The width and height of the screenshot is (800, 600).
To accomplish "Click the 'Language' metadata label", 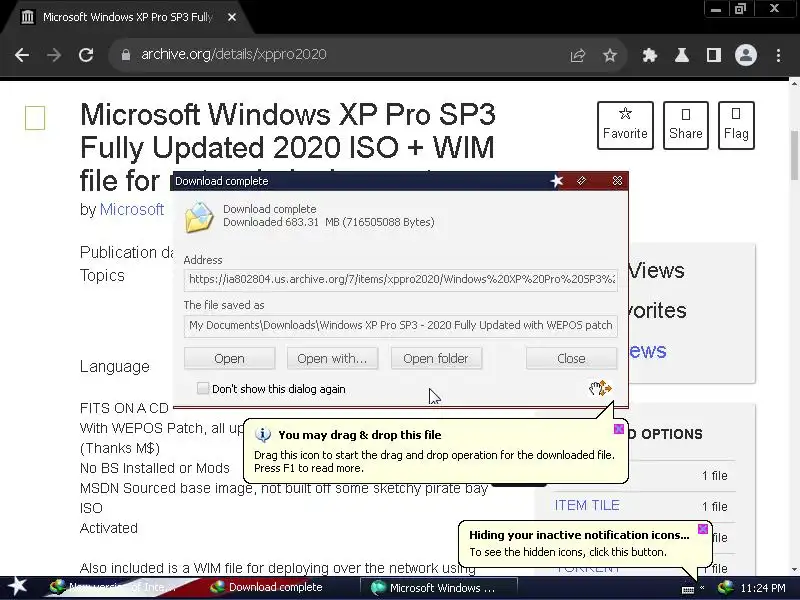I will point(115,367).
